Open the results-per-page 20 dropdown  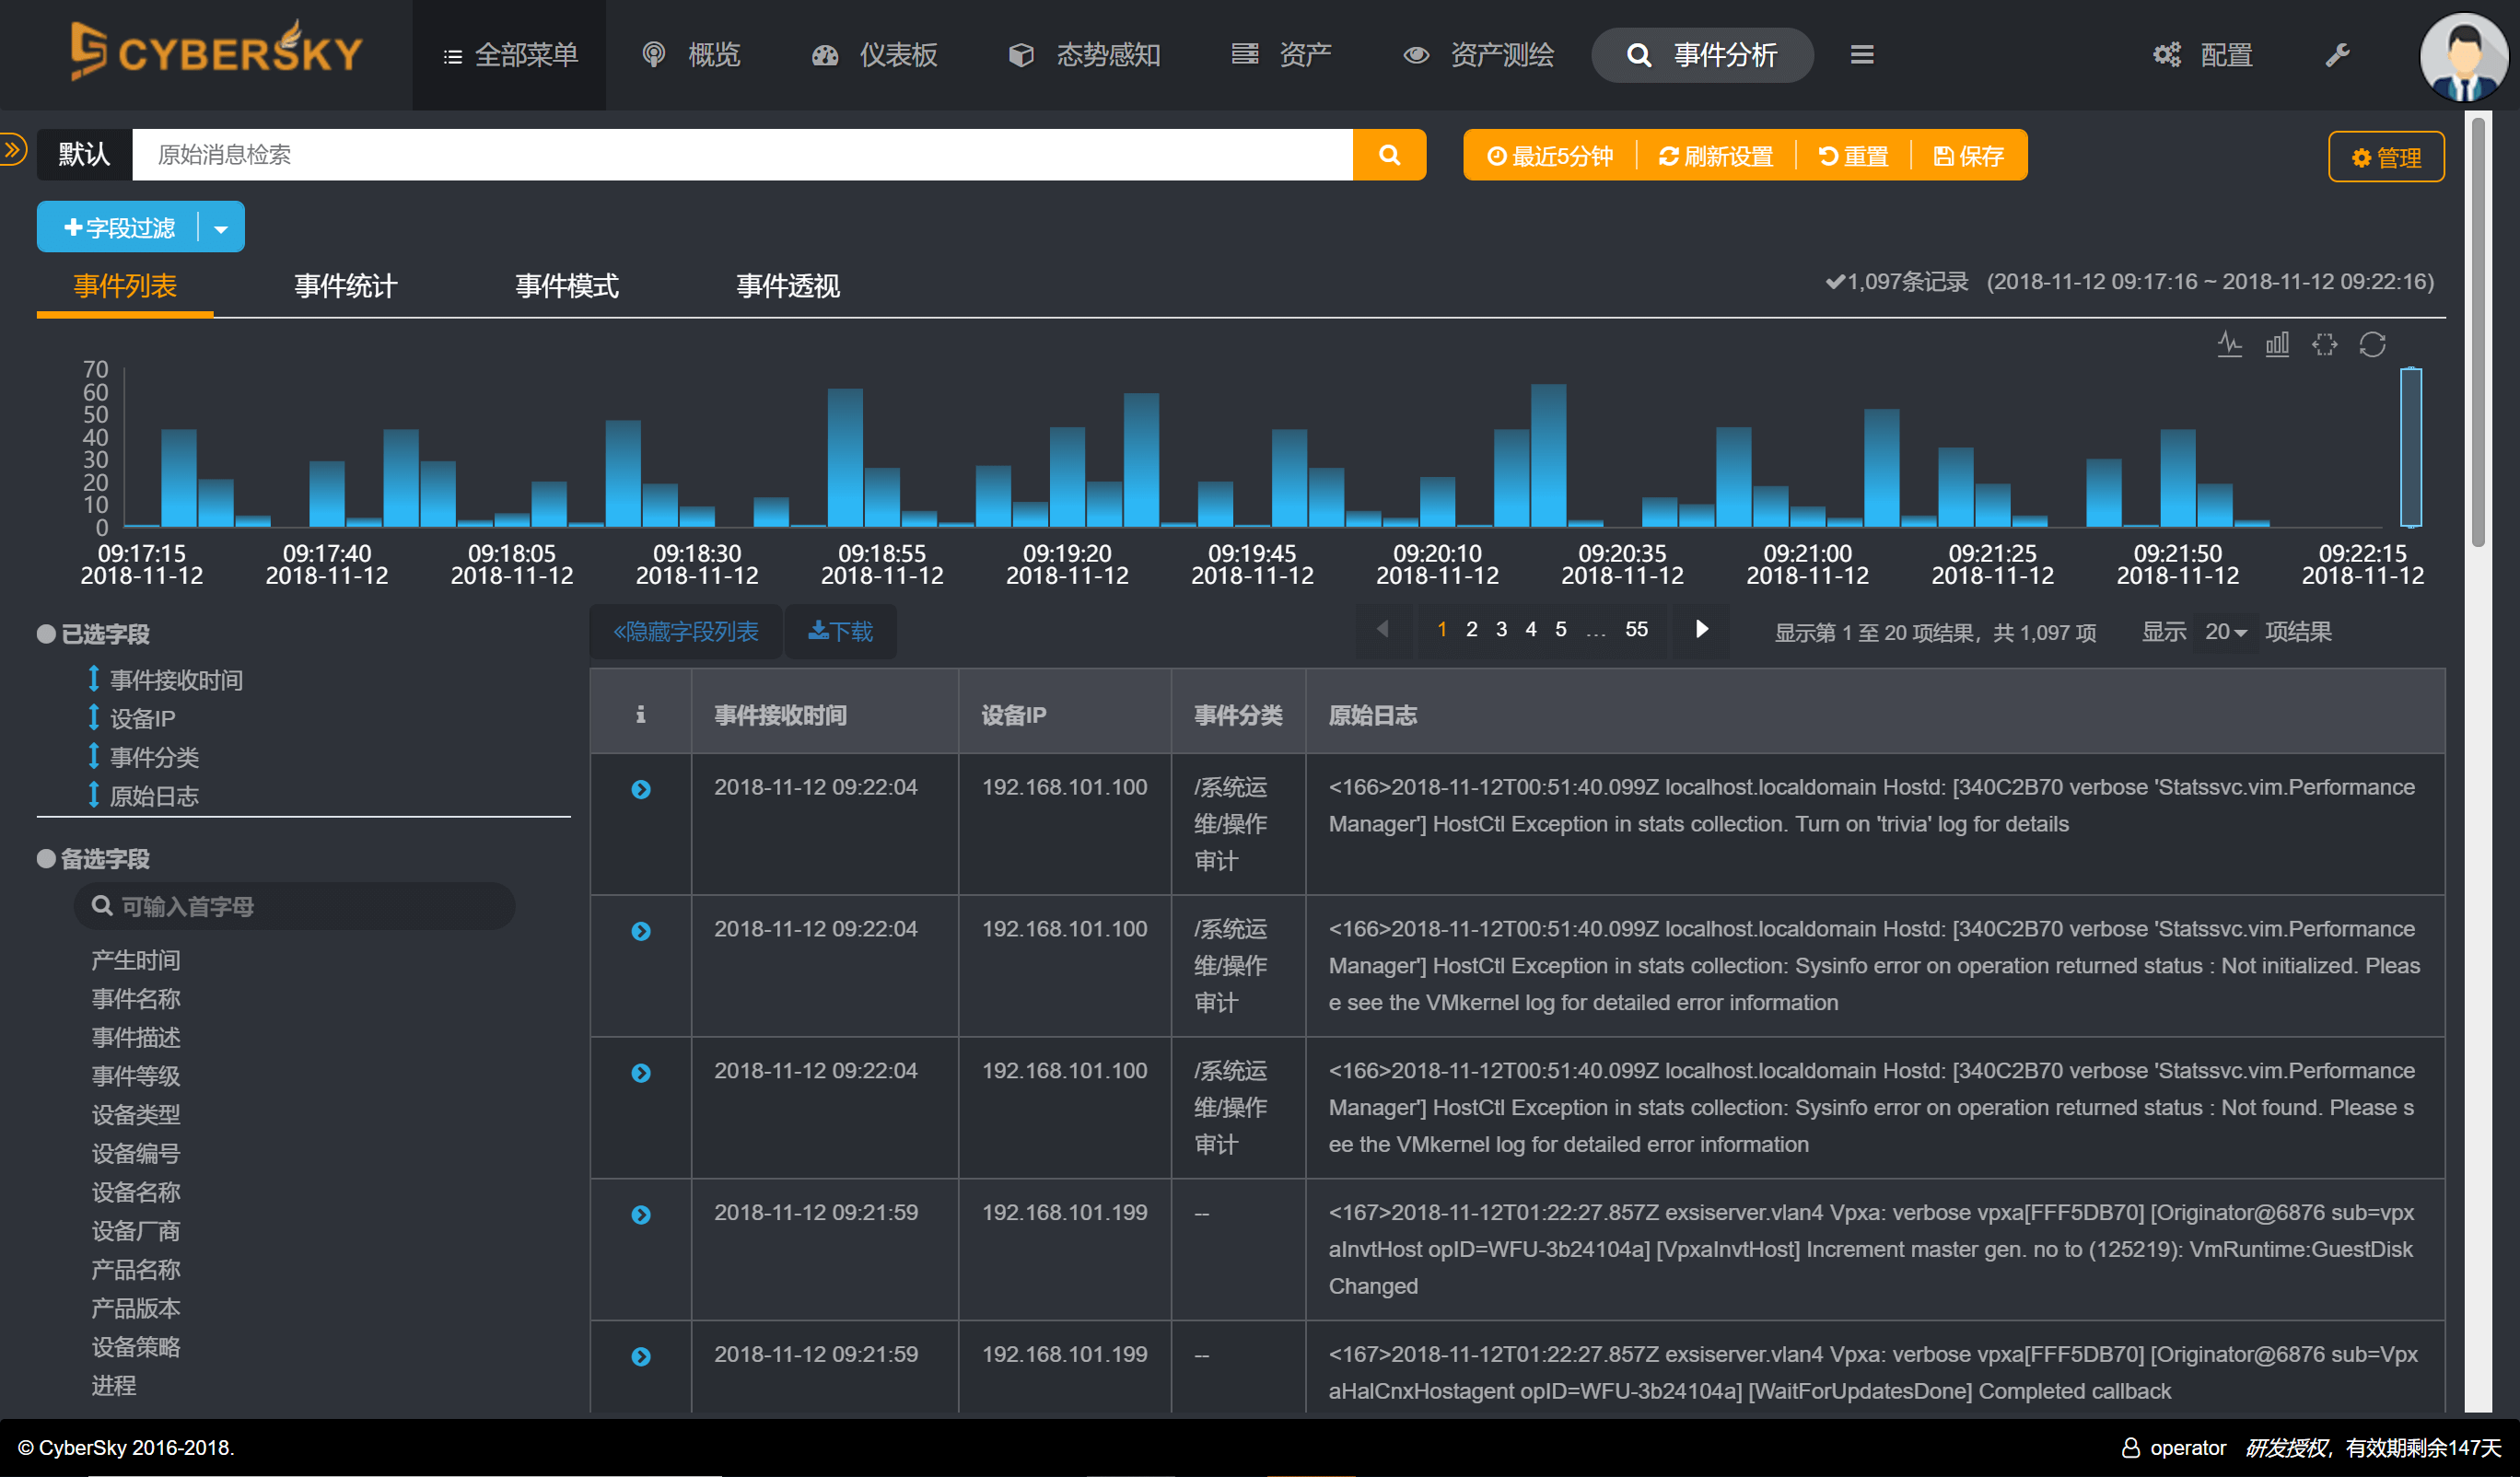click(x=2224, y=632)
